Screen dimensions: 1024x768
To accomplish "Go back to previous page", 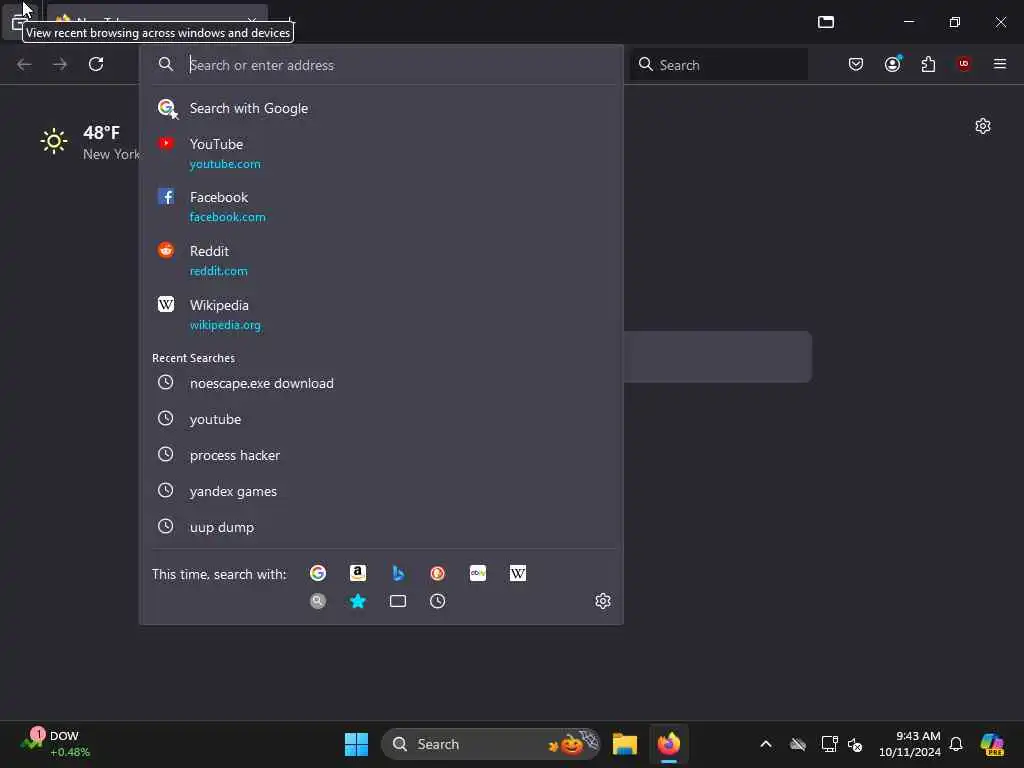I will 24,64.
